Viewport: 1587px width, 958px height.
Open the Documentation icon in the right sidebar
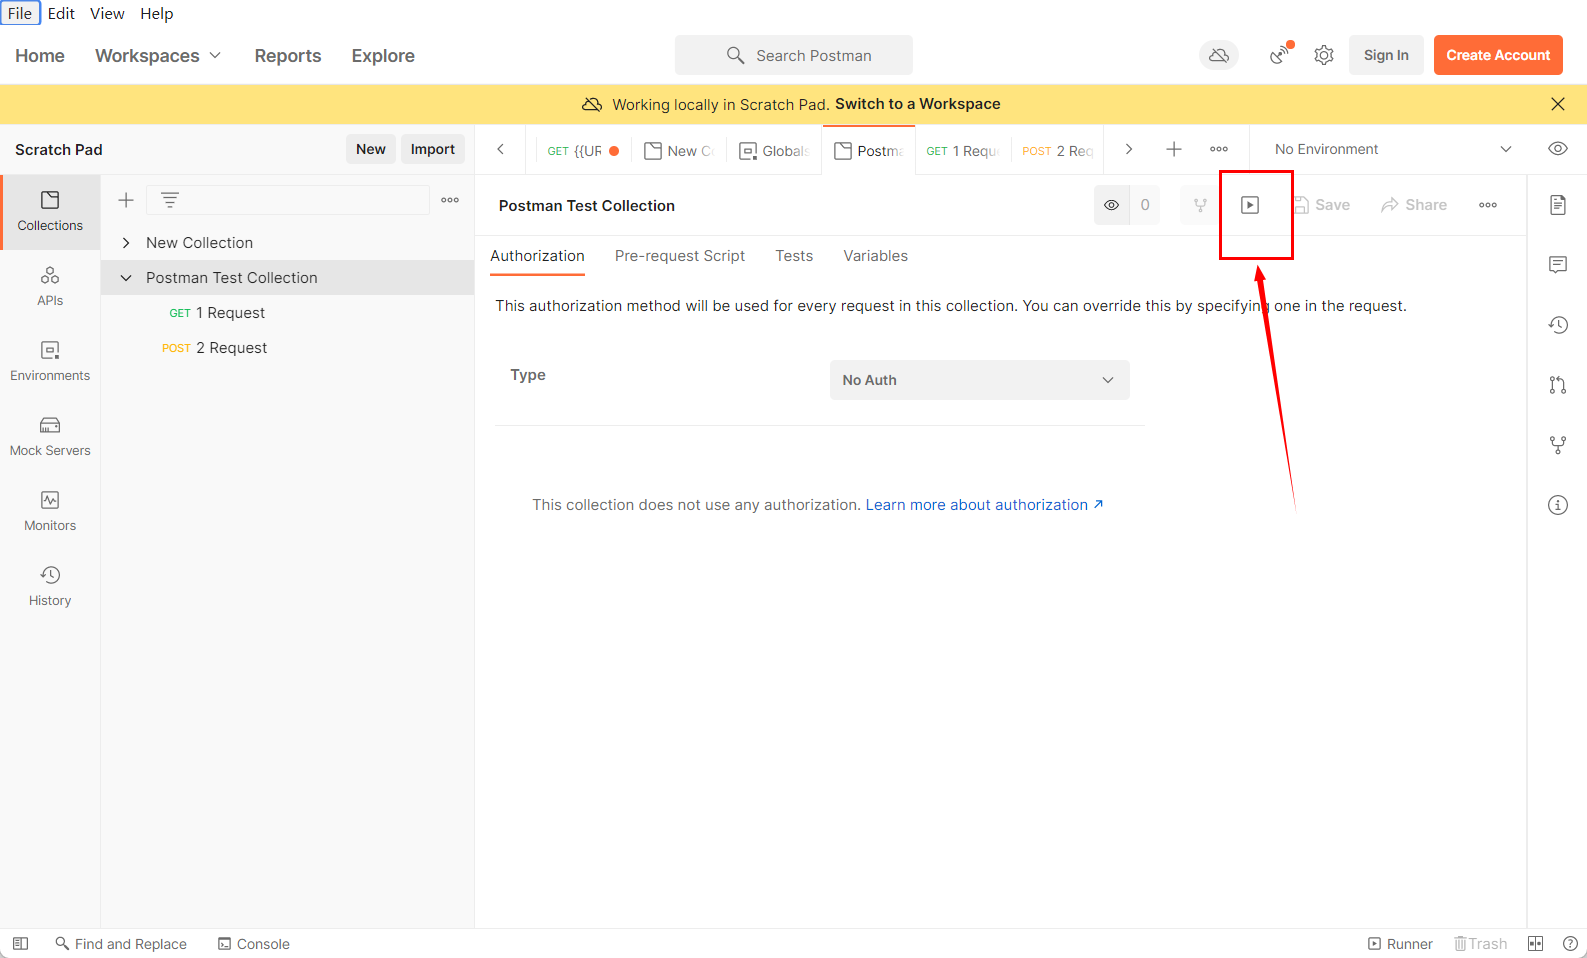click(1558, 205)
